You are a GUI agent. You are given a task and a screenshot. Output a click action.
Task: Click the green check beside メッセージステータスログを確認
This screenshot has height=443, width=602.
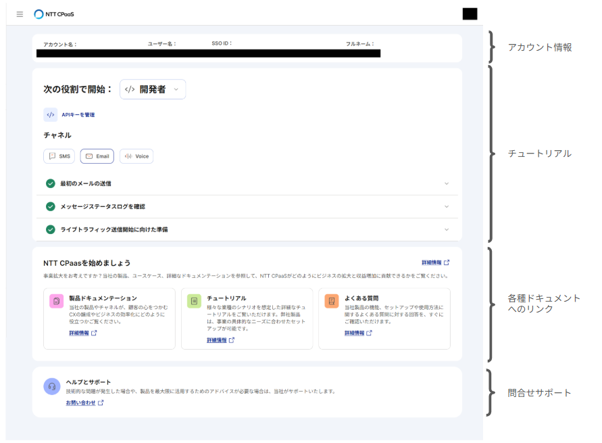point(50,207)
